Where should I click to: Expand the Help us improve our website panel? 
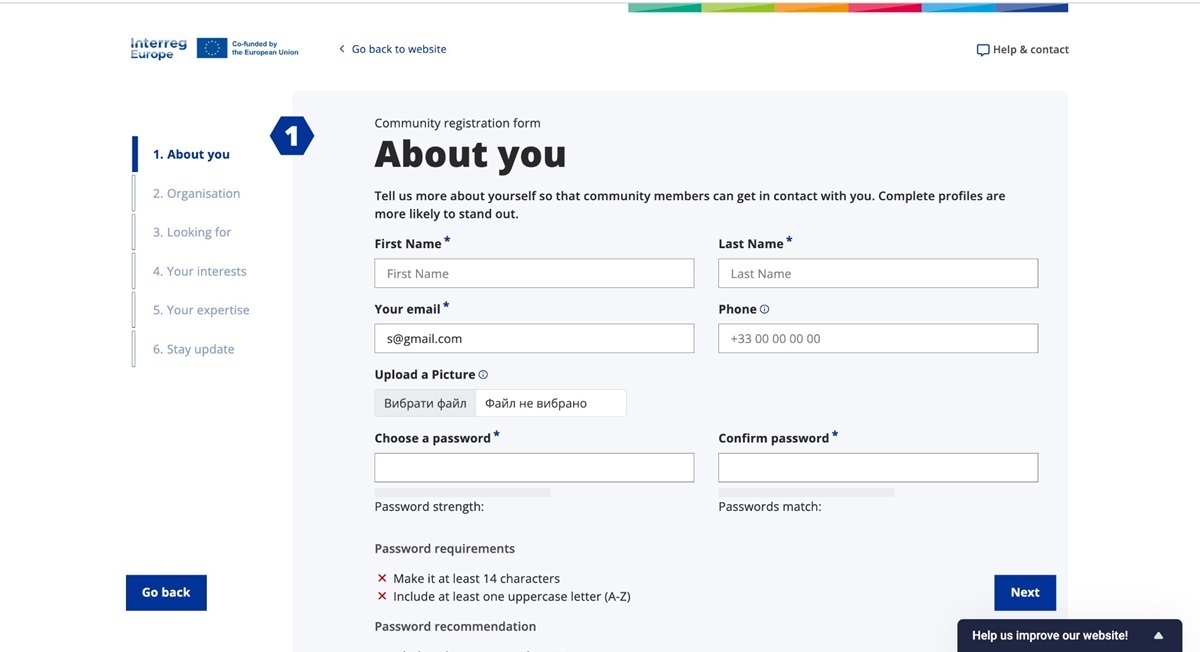click(x=1158, y=636)
